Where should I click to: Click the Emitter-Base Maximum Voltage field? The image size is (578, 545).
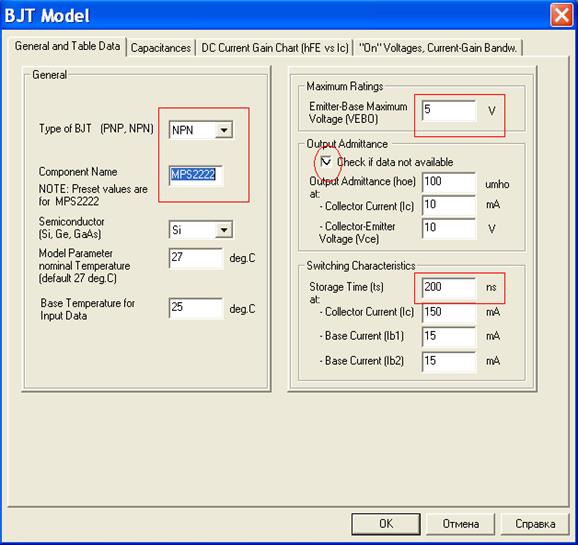pos(449,110)
